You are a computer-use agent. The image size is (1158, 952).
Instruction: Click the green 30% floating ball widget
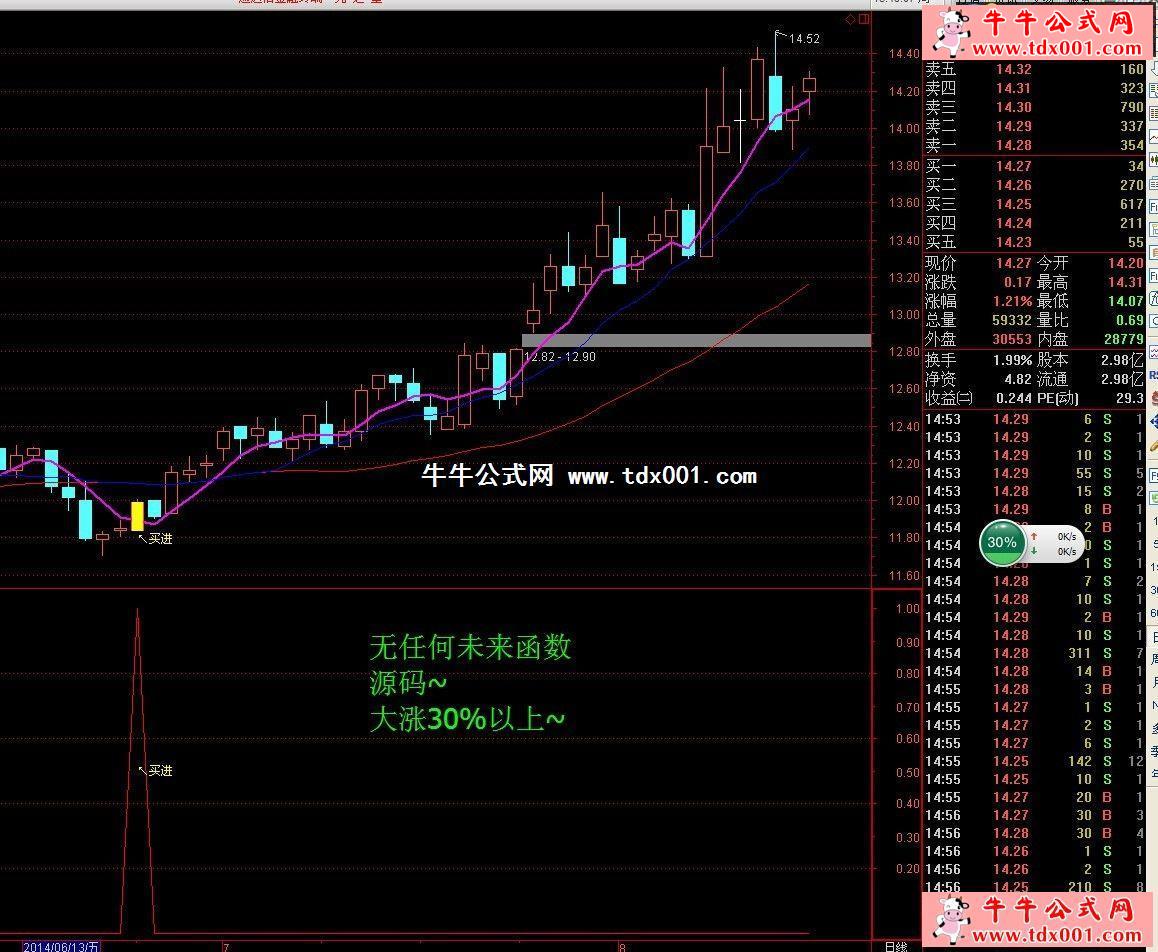coord(1001,543)
